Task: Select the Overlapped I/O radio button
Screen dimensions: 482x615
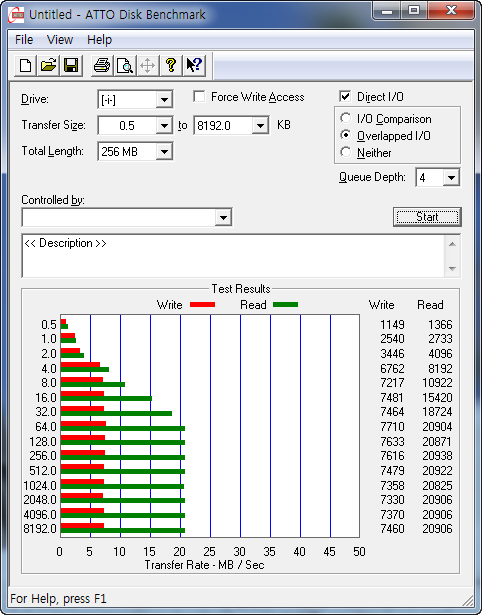Action: point(346,135)
